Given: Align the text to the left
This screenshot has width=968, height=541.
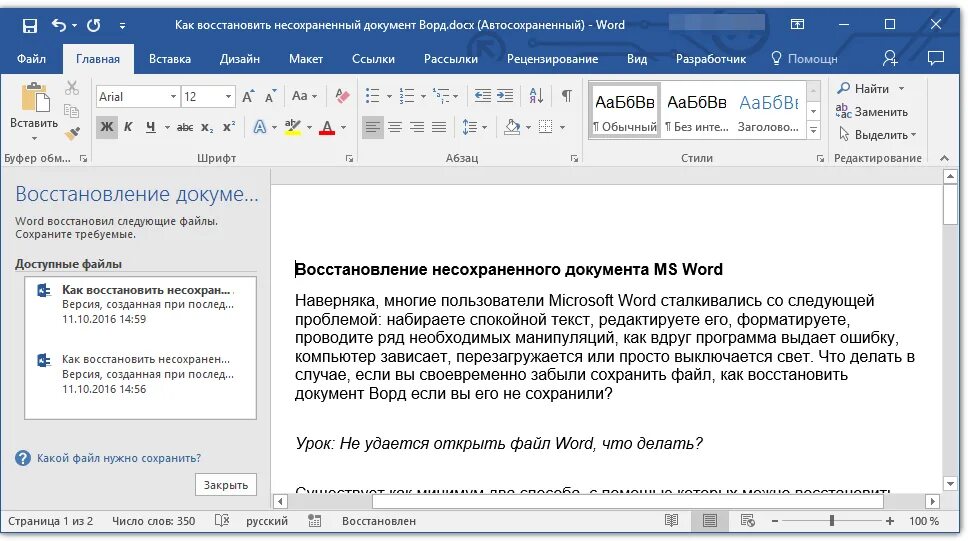Looking at the screenshot, I should [x=372, y=127].
